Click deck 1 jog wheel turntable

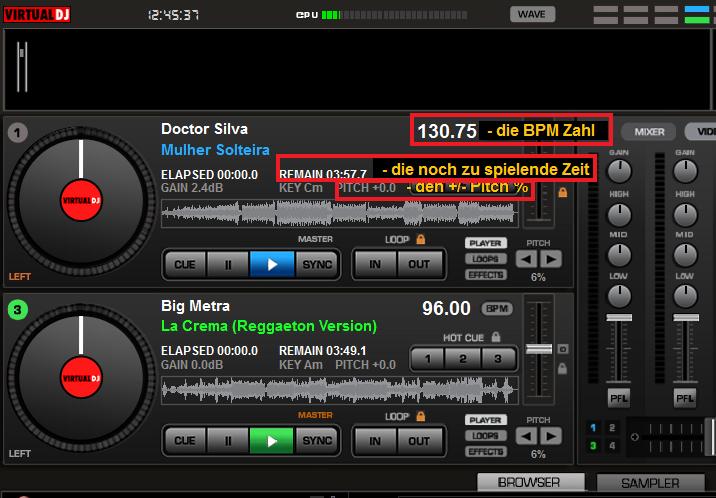(x=81, y=201)
